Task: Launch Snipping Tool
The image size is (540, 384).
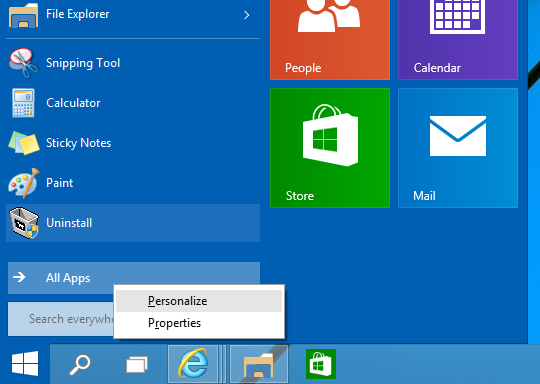Action: (133, 63)
